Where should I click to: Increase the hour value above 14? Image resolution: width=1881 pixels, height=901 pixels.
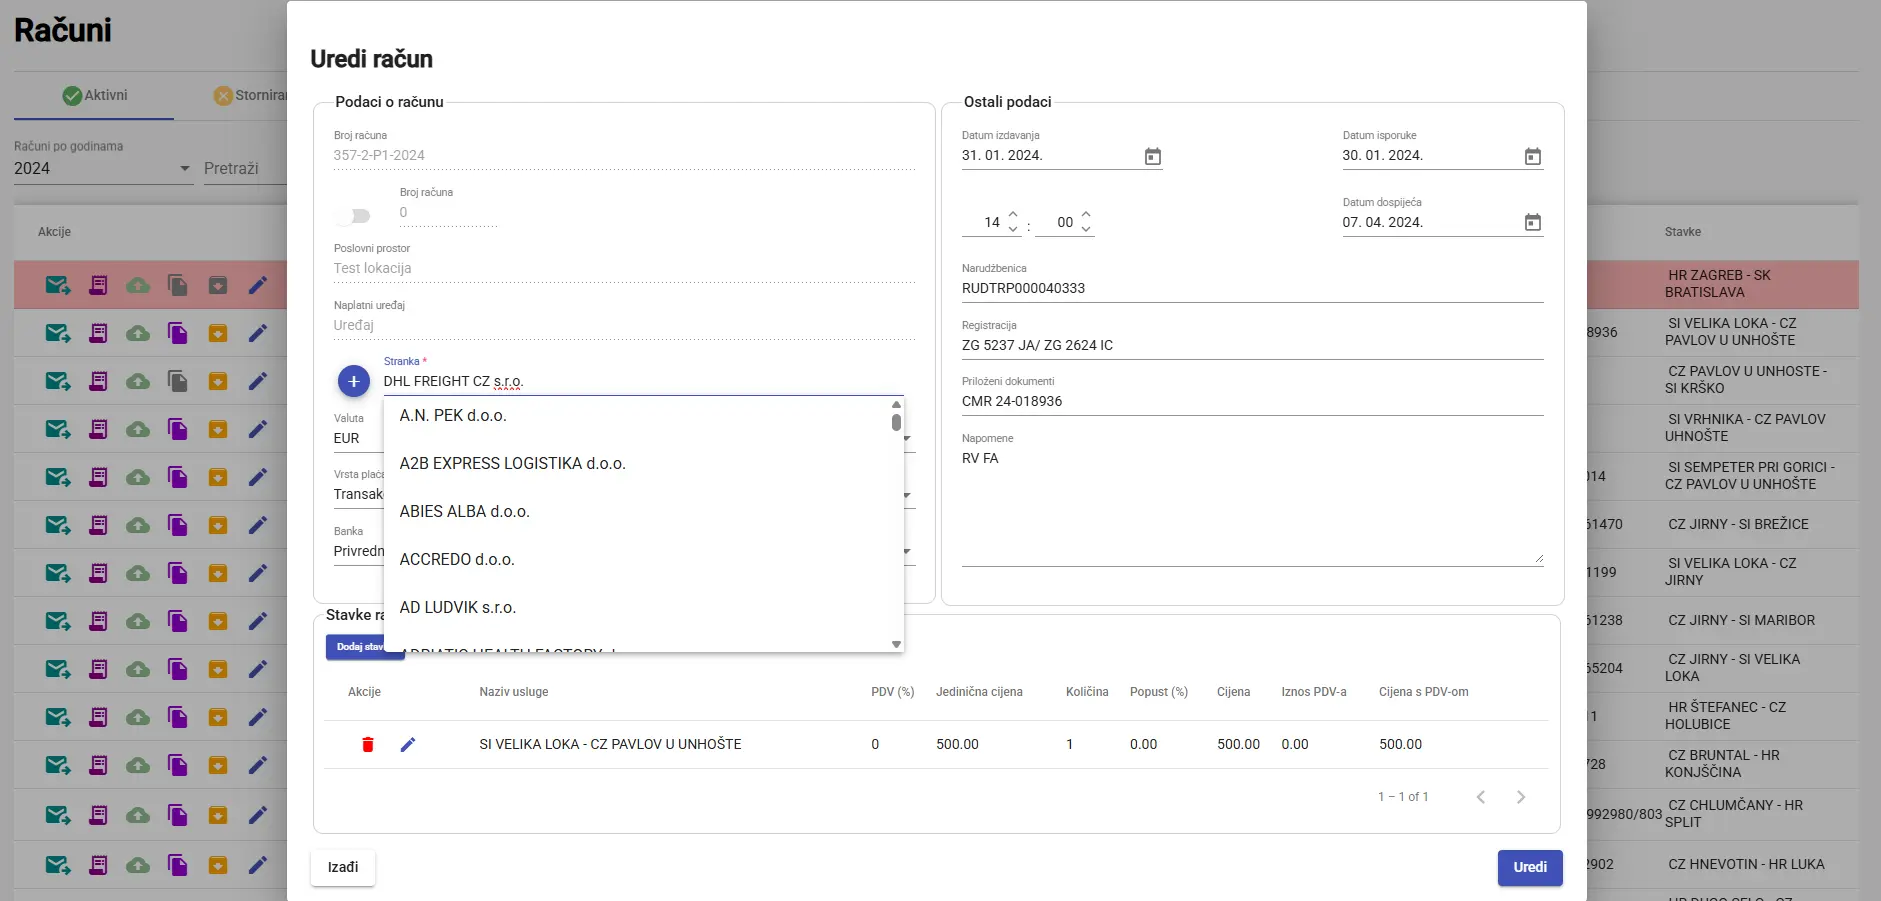(x=1013, y=214)
